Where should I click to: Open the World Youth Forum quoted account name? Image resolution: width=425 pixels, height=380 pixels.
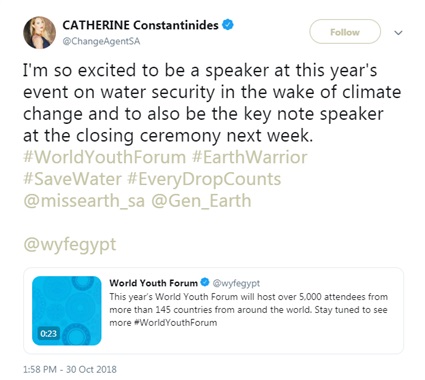coord(153,283)
